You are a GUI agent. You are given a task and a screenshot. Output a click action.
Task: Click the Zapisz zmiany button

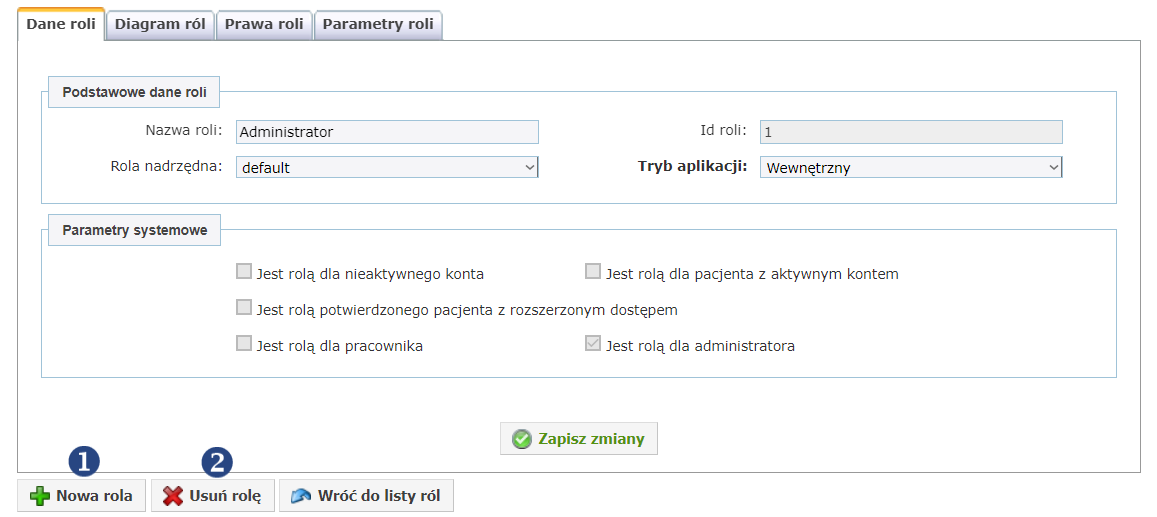(579, 440)
